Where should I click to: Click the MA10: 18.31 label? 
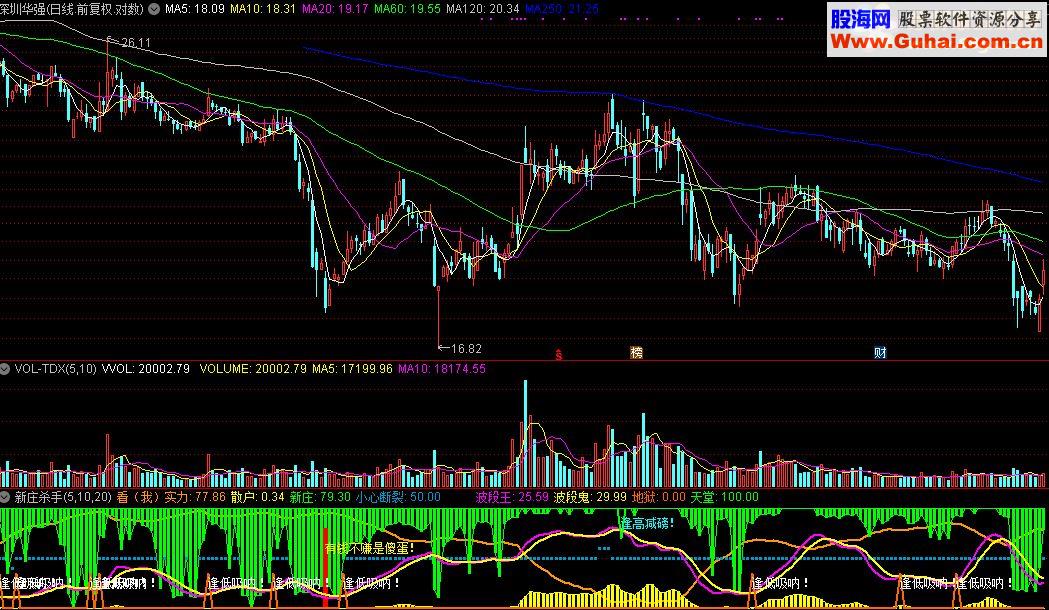click(x=263, y=9)
